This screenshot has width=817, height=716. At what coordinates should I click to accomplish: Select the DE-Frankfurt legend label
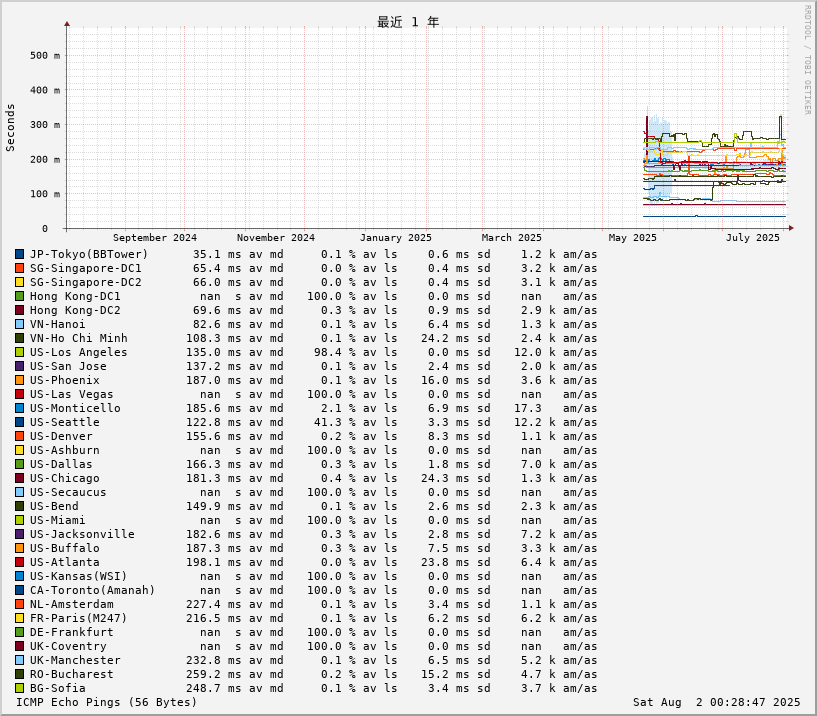click(71, 633)
